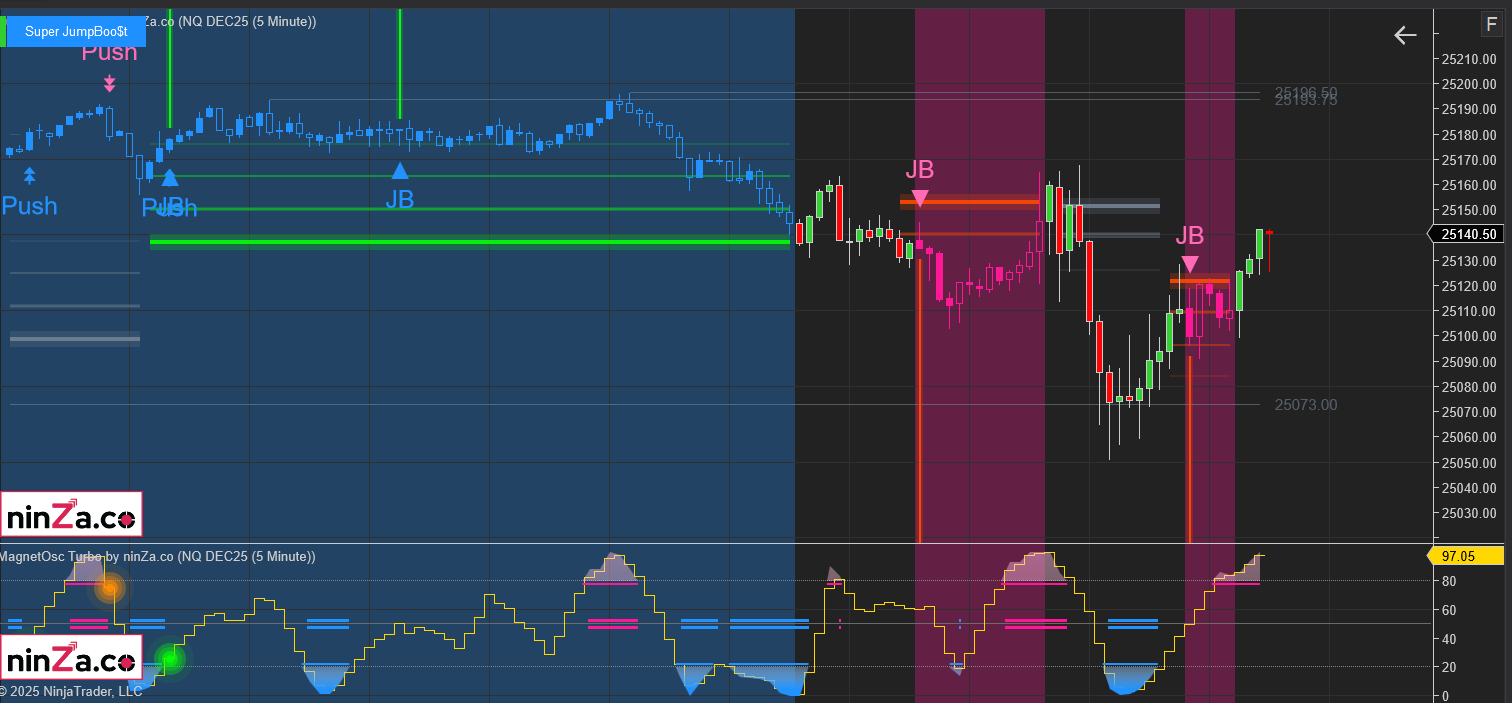1512x703 pixels.
Task: Click the 25210.00 tick on the price axis
Action: pos(1468,58)
